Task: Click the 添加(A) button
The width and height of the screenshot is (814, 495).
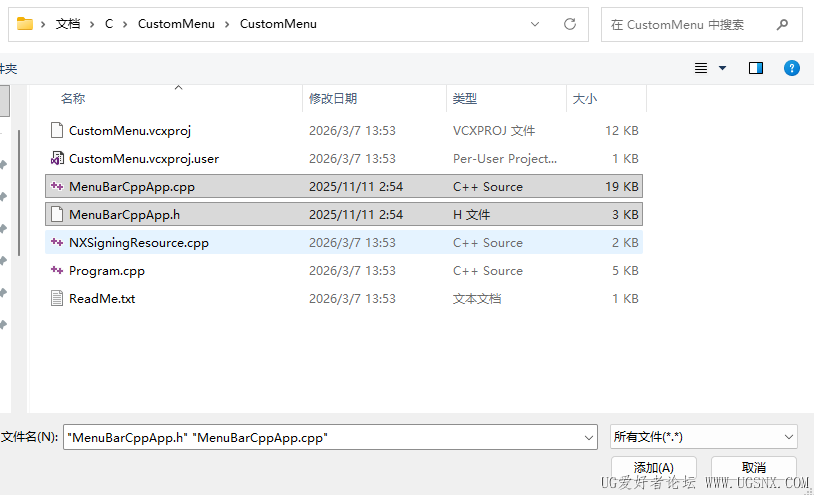Action: point(654,468)
